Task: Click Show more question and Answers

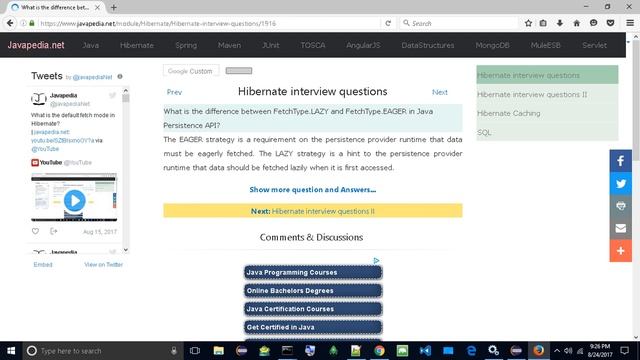Action: (x=313, y=190)
